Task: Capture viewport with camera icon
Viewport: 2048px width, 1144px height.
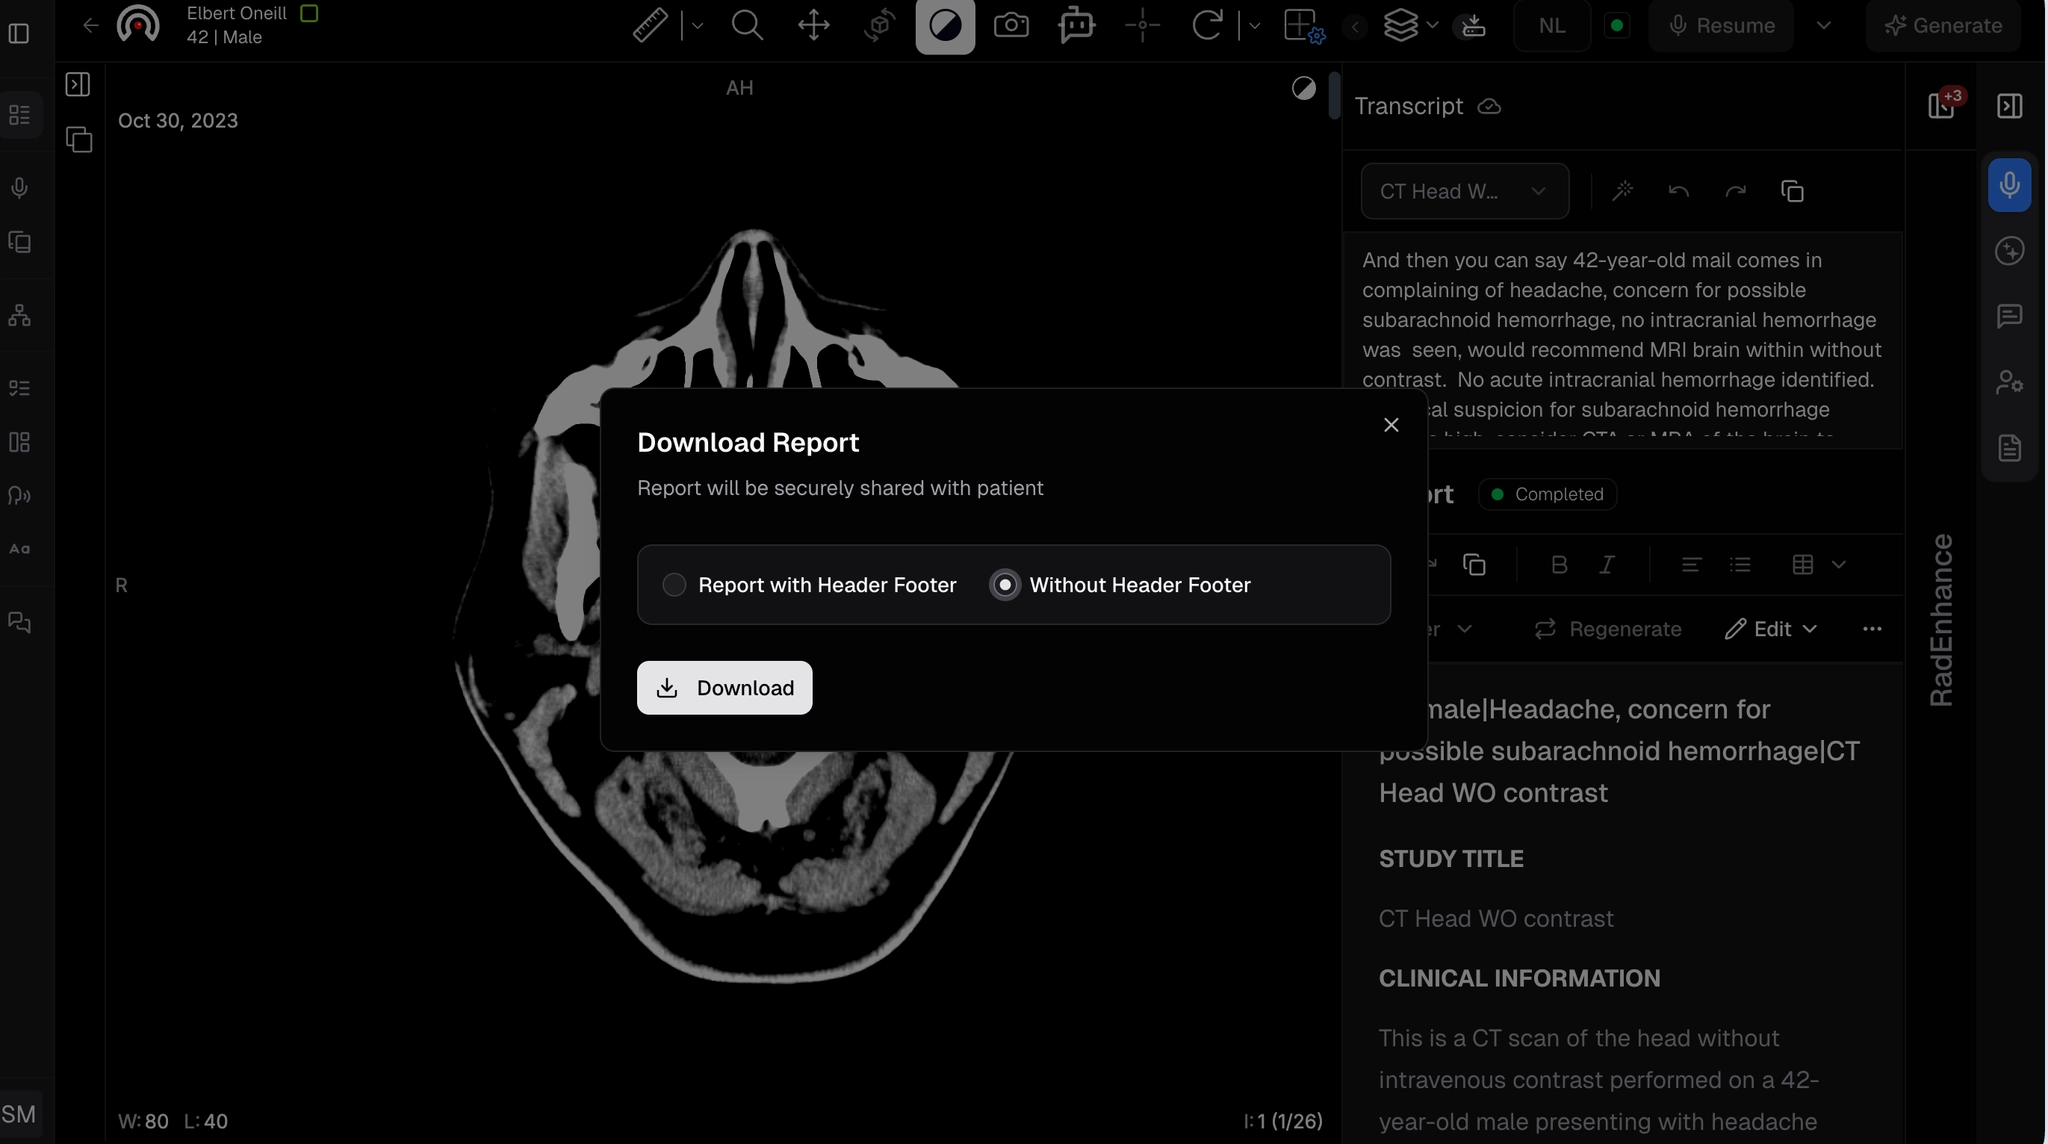Action: coord(1011,26)
